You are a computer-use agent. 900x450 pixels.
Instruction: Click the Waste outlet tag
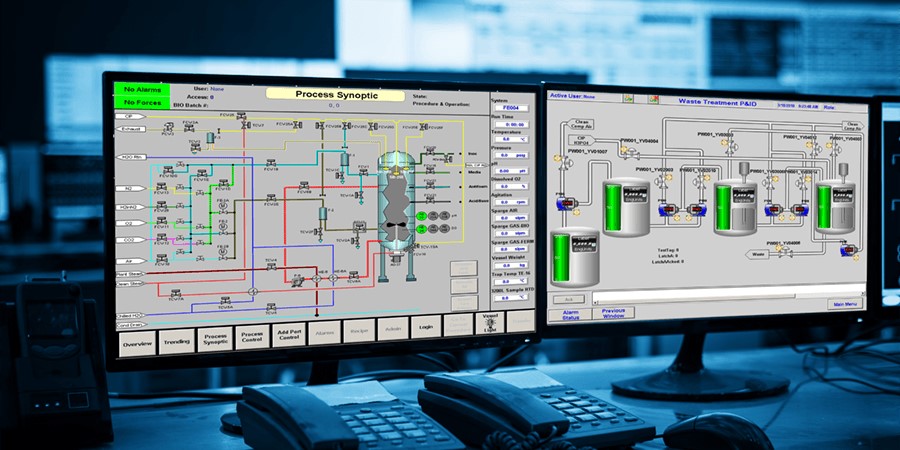pyautogui.click(x=758, y=254)
